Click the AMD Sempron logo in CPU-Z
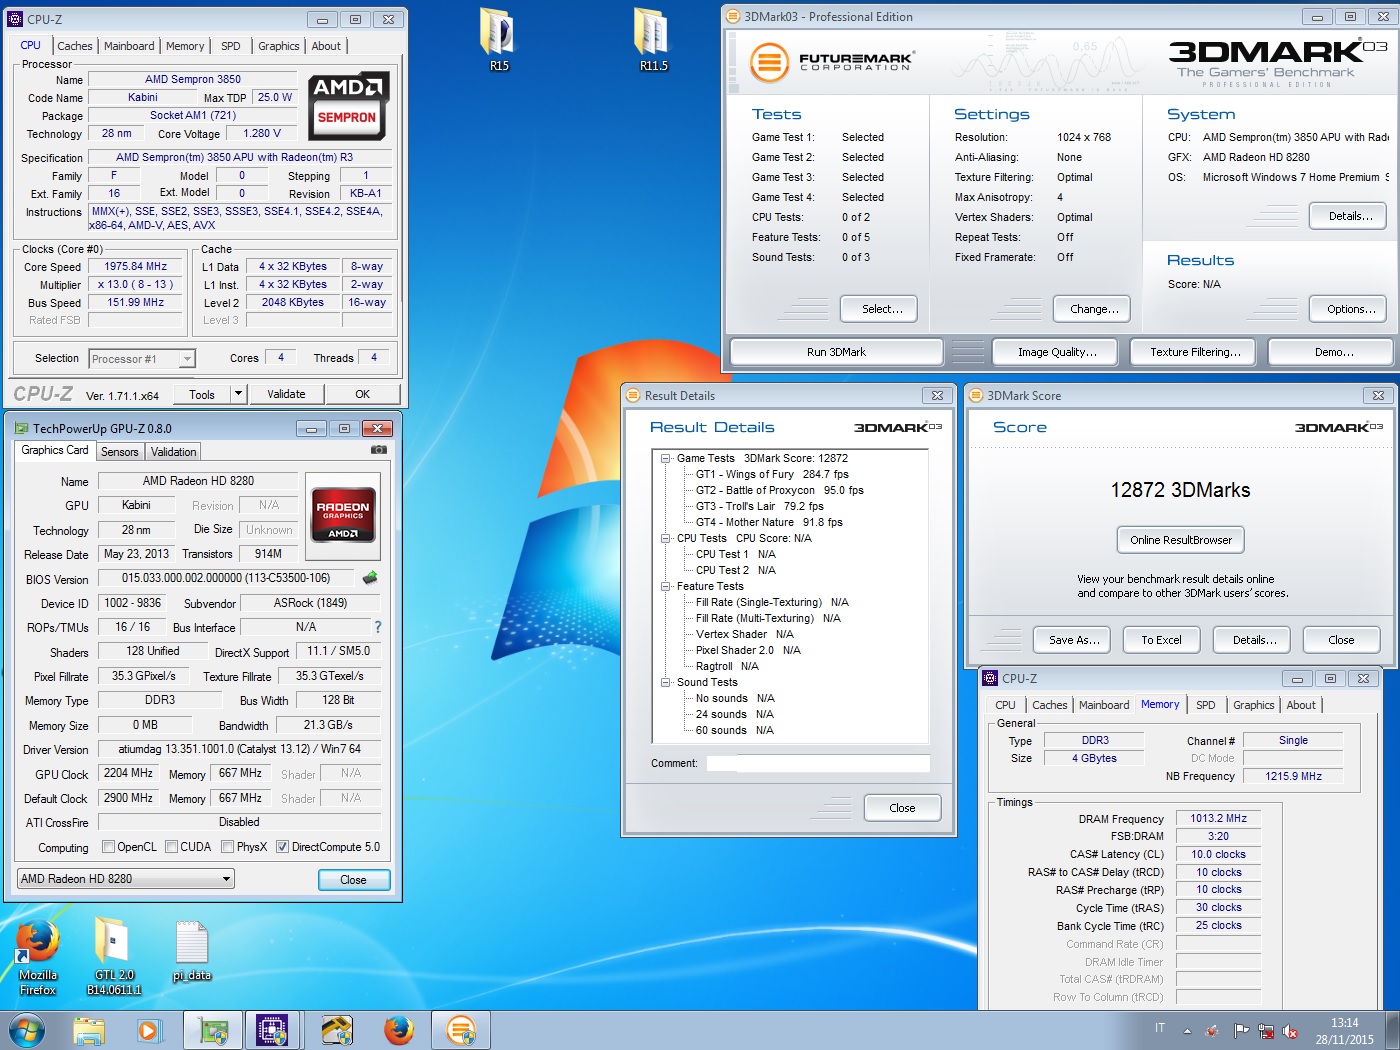The image size is (1400, 1050). pyautogui.click(x=347, y=105)
